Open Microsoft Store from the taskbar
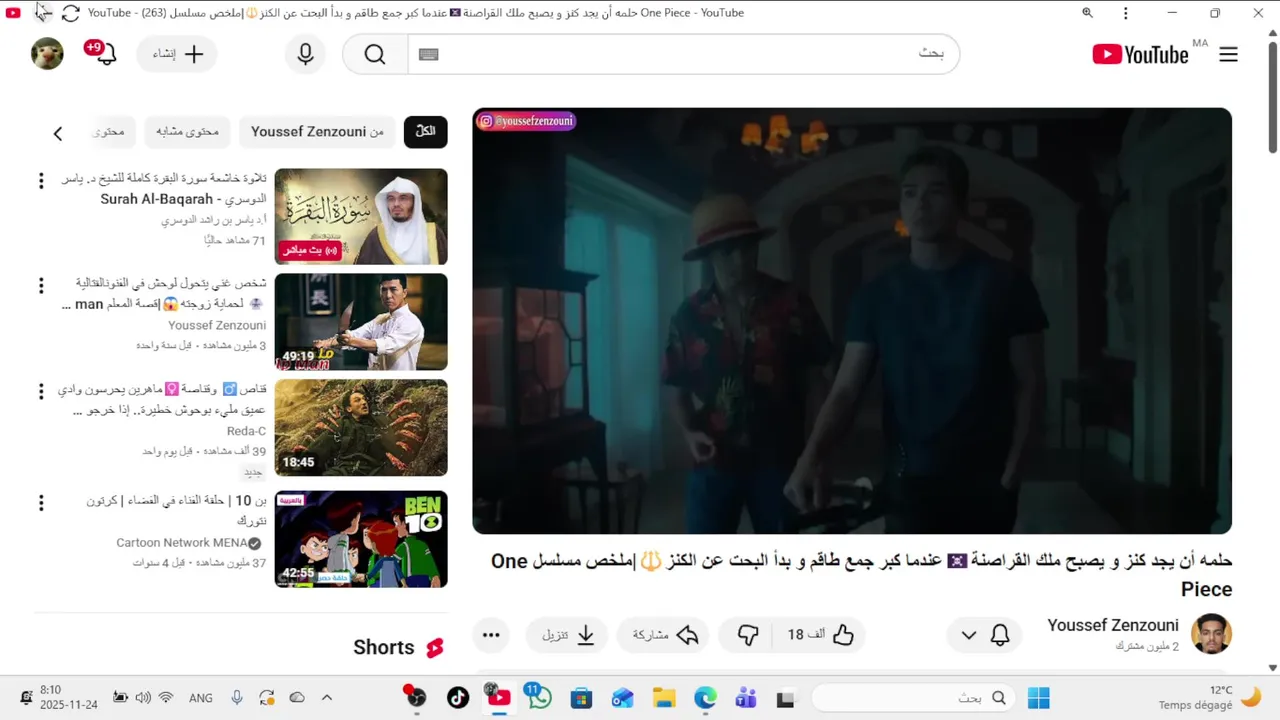1280x720 pixels. point(581,698)
